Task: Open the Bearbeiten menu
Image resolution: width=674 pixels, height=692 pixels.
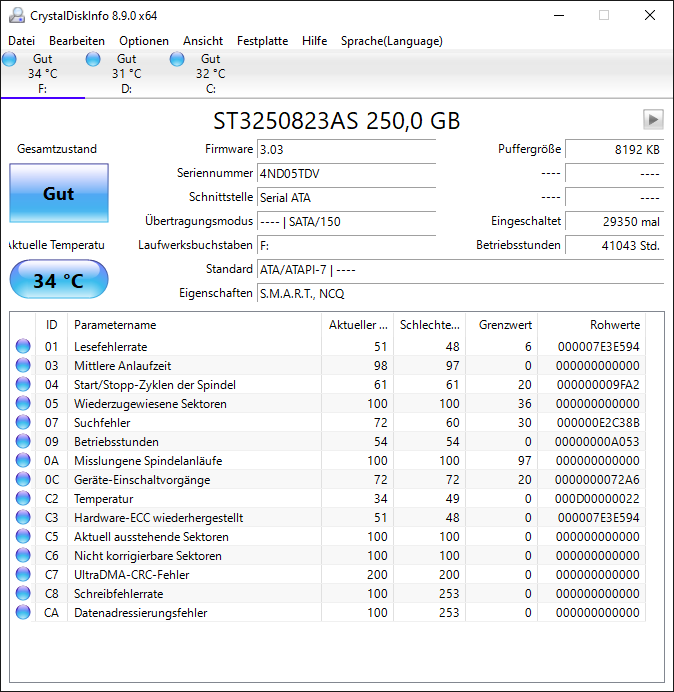Action: click(x=77, y=41)
